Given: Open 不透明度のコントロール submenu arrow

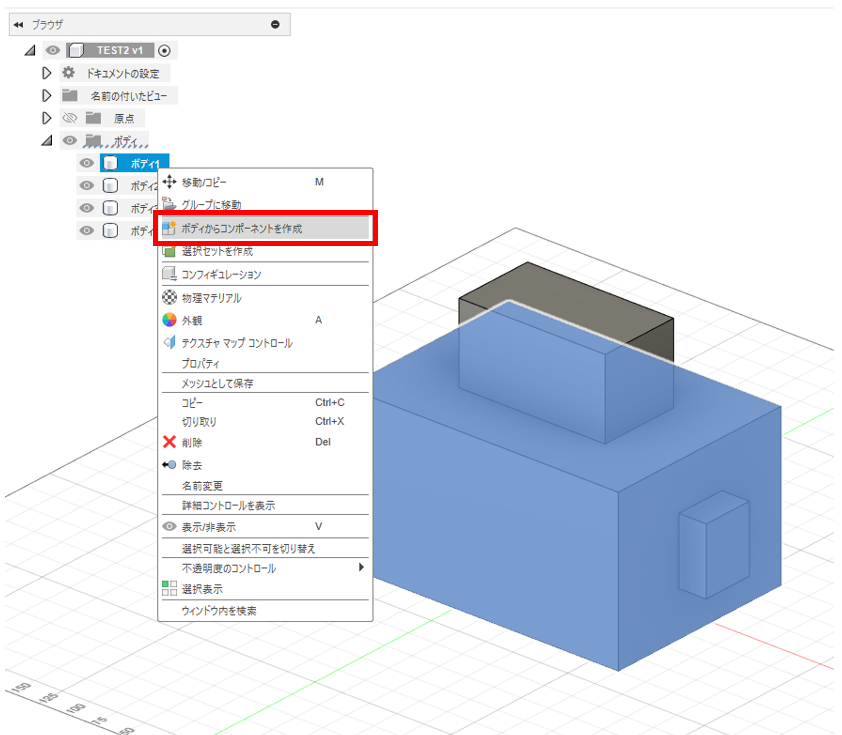Looking at the screenshot, I should click(x=361, y=567).
